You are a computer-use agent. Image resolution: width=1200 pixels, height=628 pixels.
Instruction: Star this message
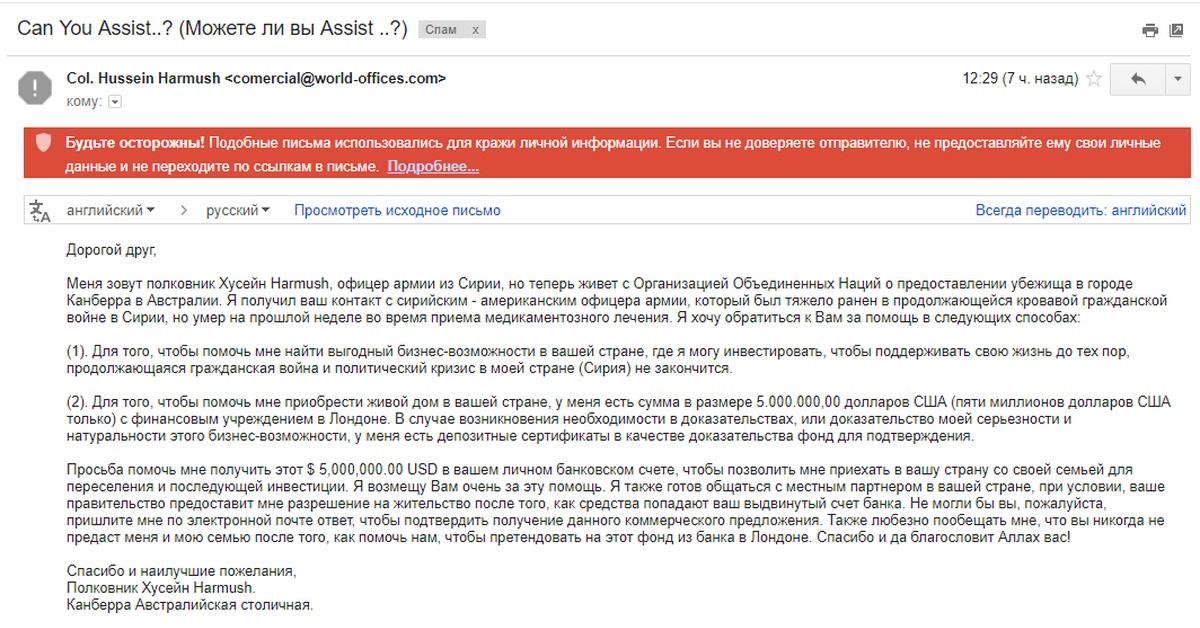1094,78
